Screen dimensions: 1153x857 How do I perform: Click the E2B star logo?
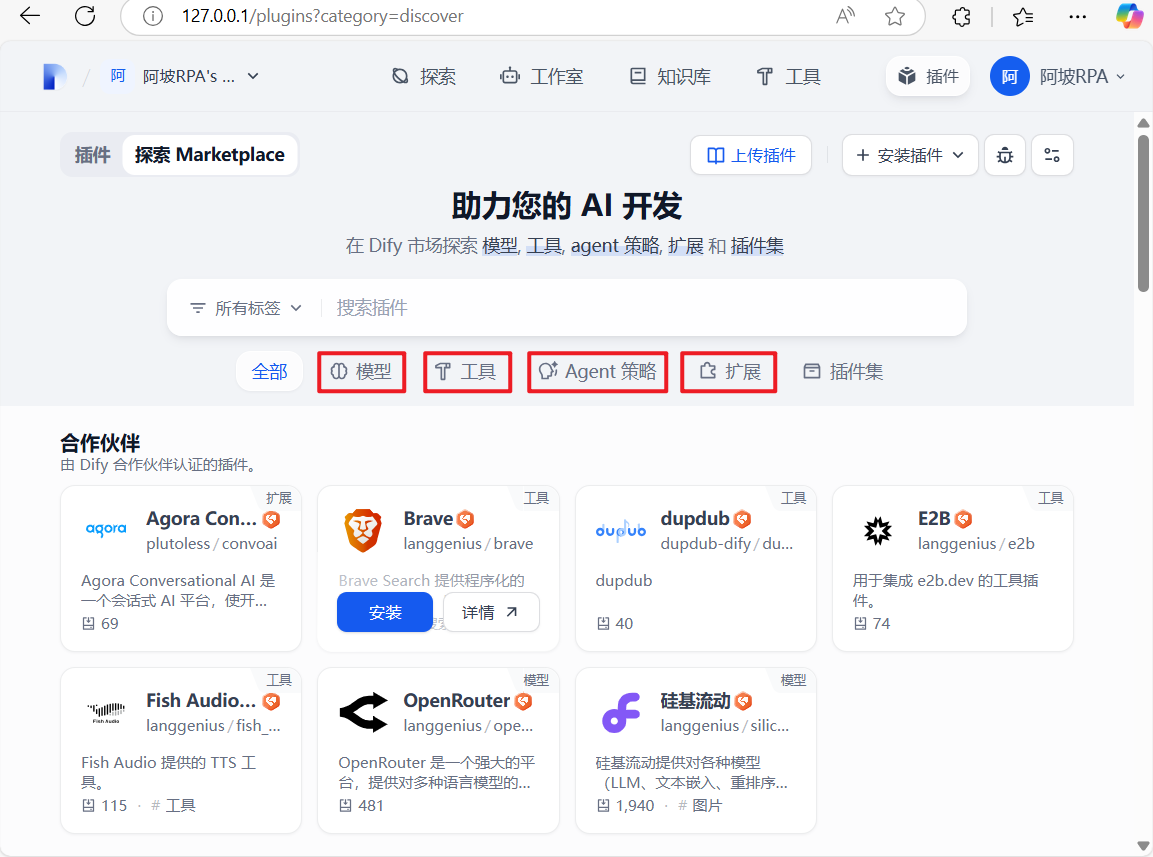coord(877,530)
